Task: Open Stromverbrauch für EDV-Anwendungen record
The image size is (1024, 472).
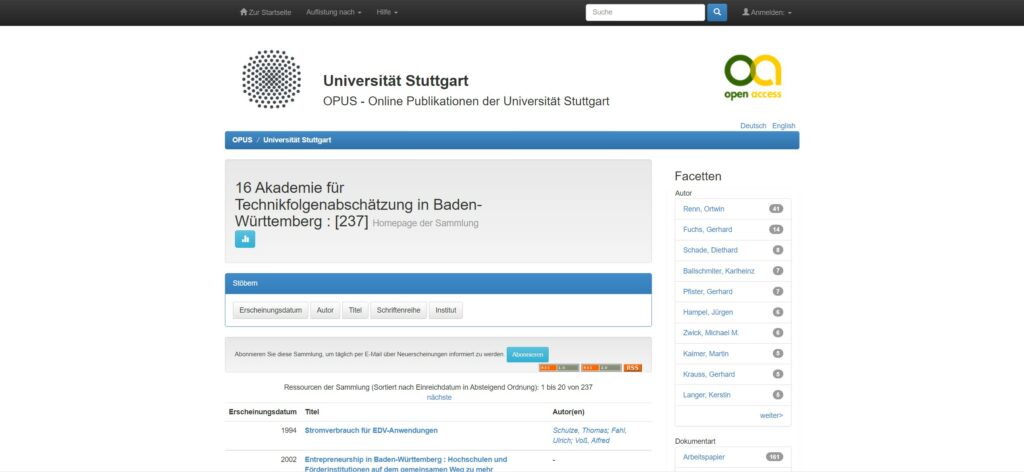Action: (x=371, y=431)
